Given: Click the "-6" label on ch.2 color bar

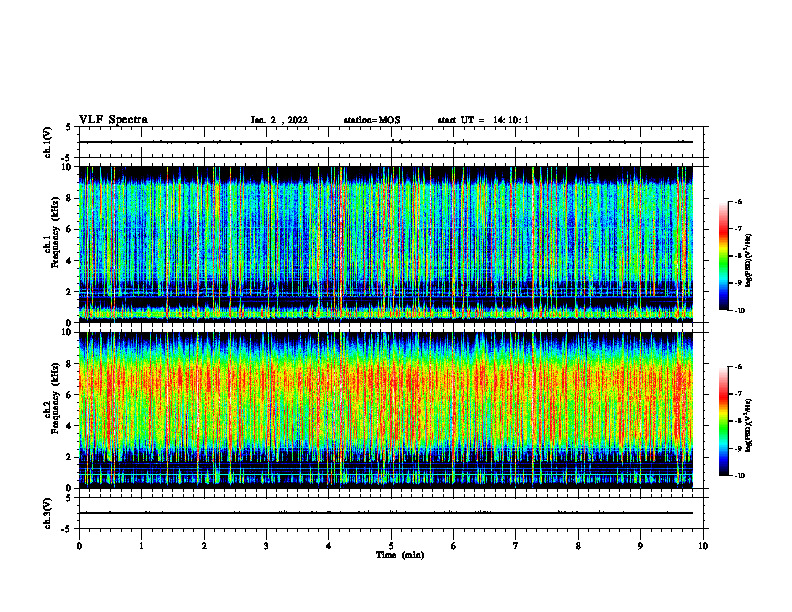Looking at the screenshot, I should tap(738, 367).
